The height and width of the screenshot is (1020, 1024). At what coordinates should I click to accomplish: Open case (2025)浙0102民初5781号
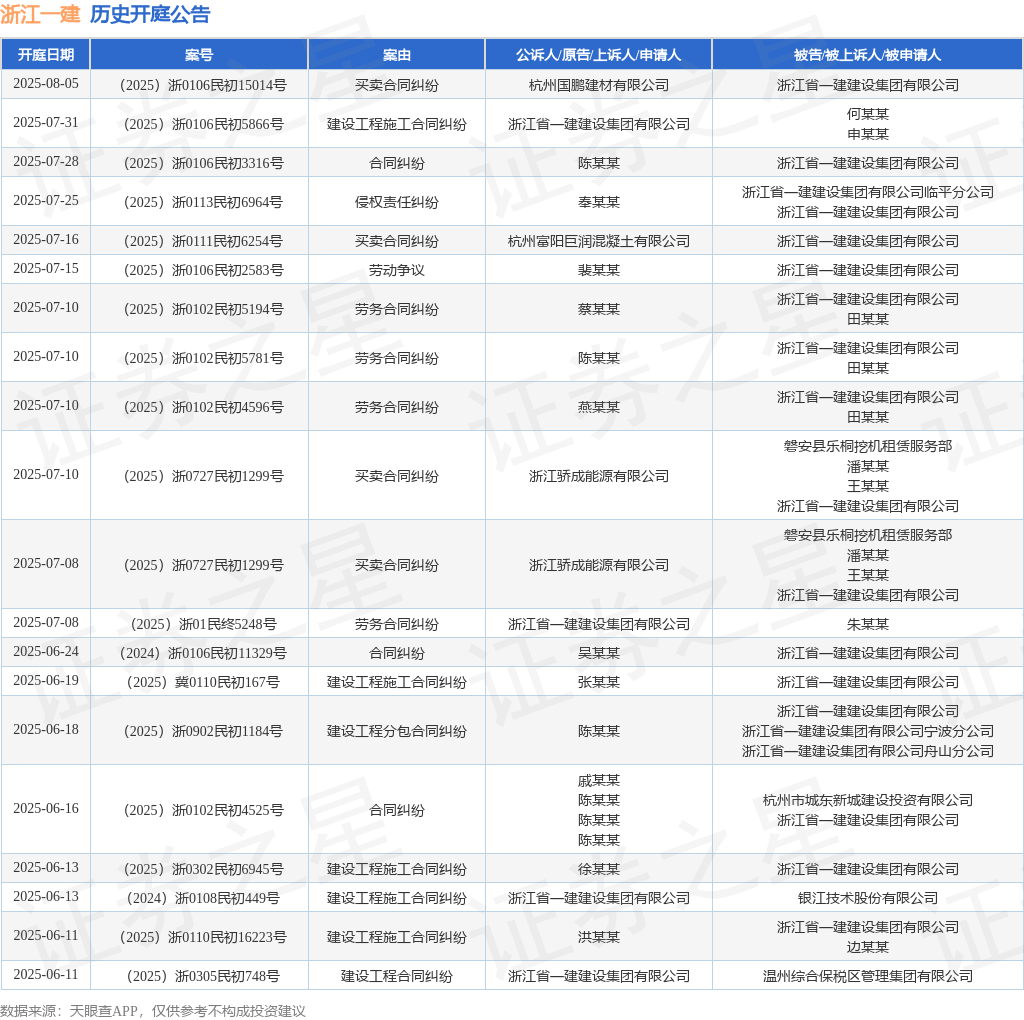203,358
